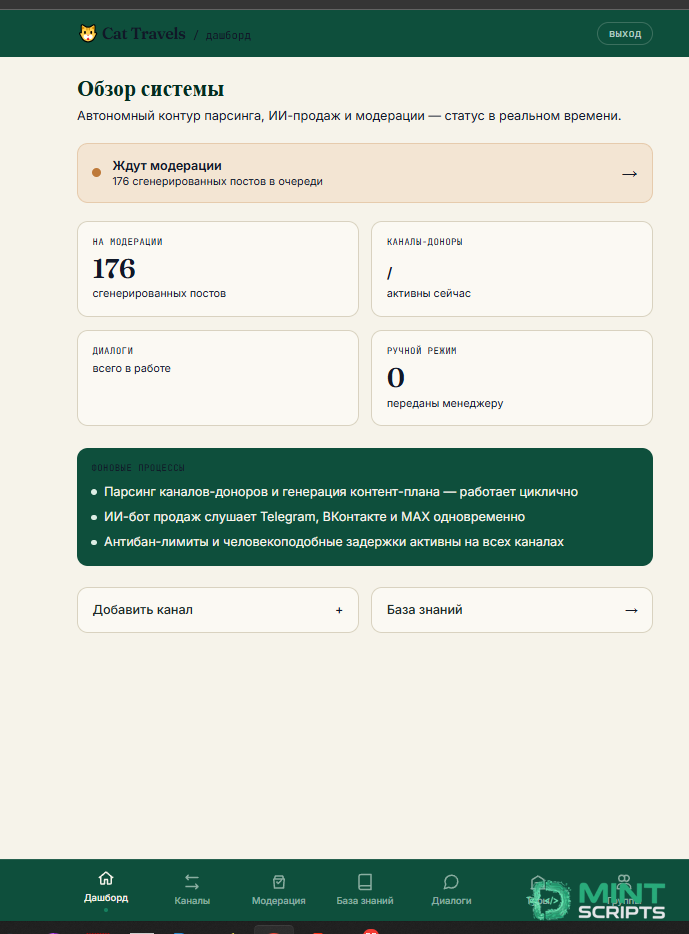689x934 pixels.
Task: Open the 'Каналы-доноры' stats card
Action: click(x=512, y=269)
